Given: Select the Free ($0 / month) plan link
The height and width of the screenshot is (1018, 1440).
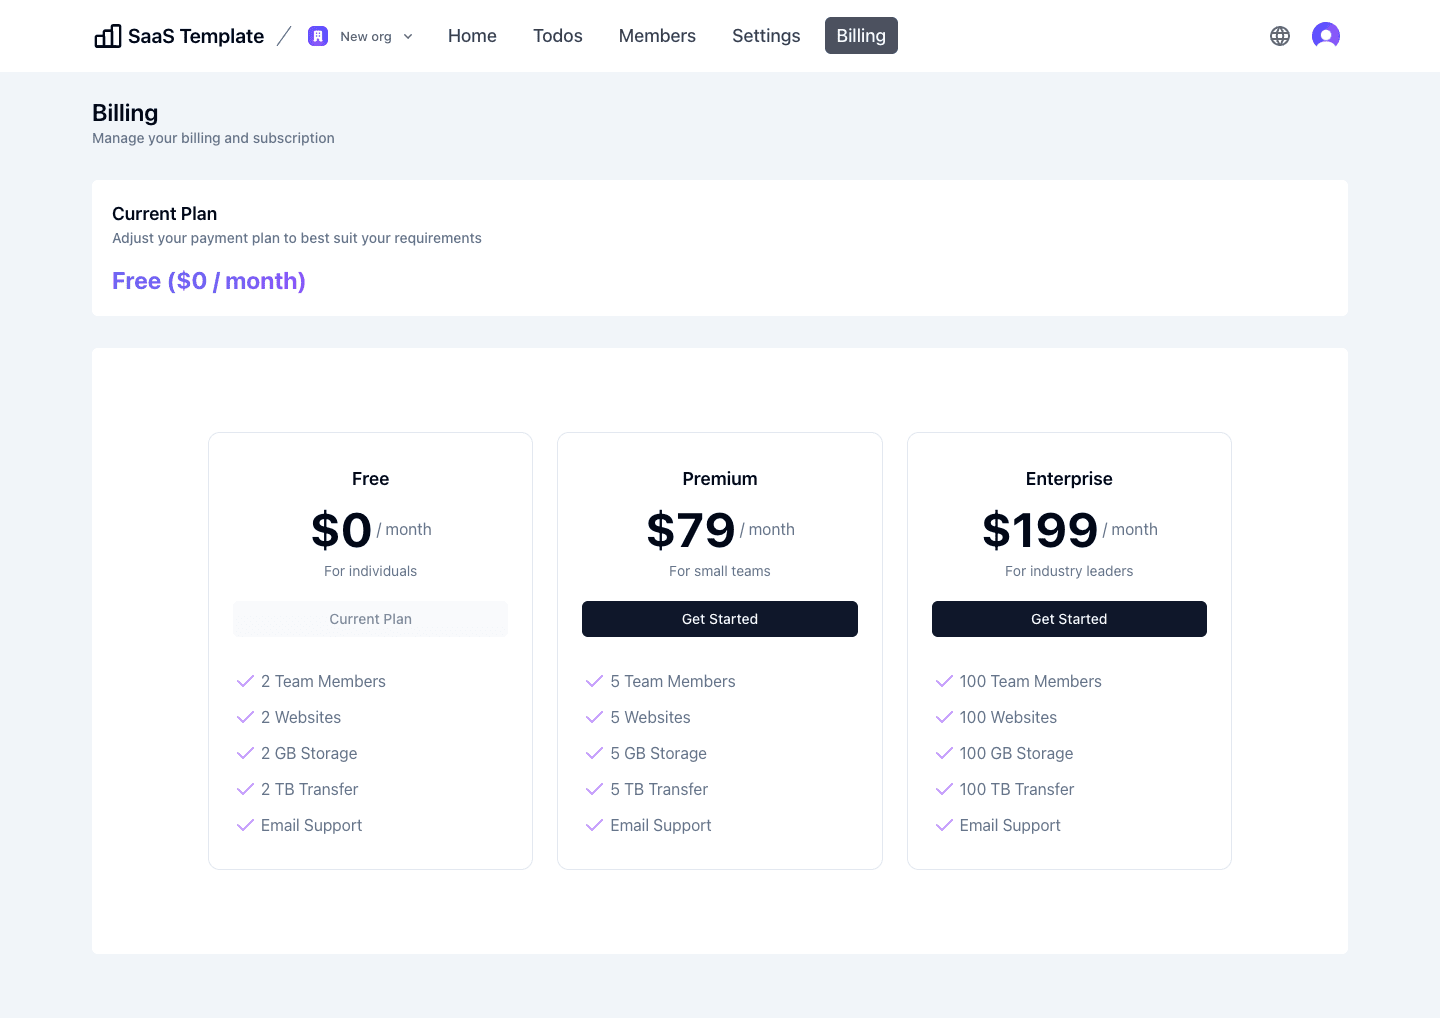Looking at the screenshot, I should (209, 281).
